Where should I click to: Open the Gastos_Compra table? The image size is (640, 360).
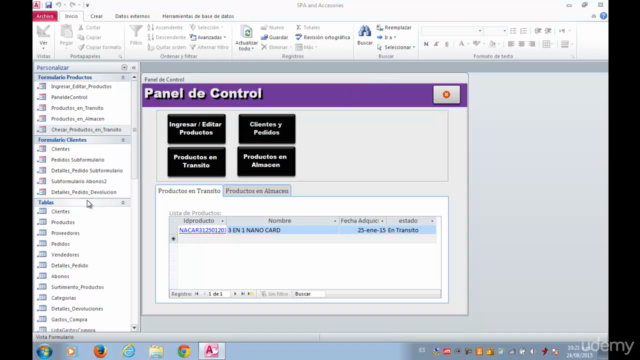pyautogui.click(x=69, y=320)
